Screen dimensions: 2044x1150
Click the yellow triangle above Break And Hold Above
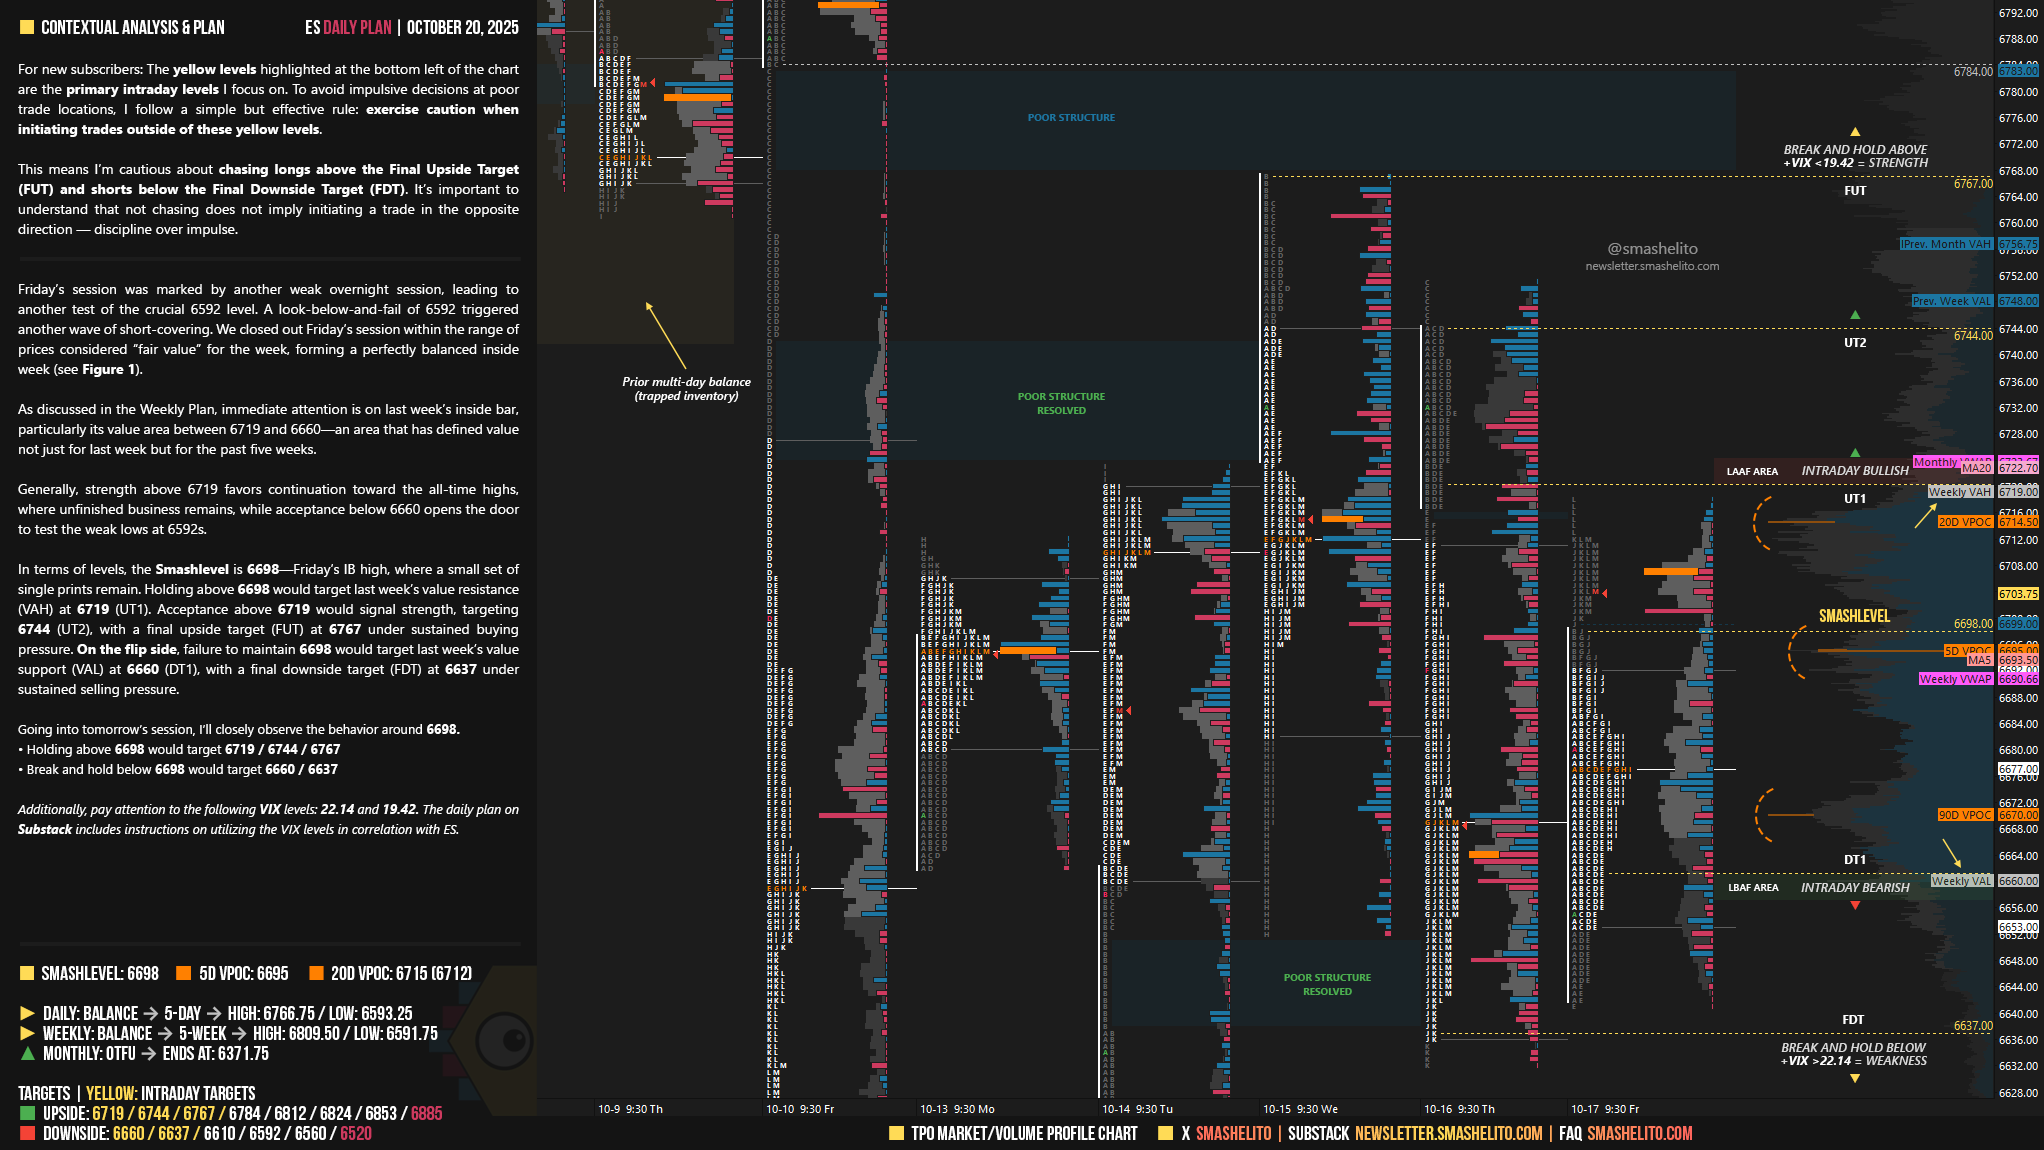point(1855,132)
